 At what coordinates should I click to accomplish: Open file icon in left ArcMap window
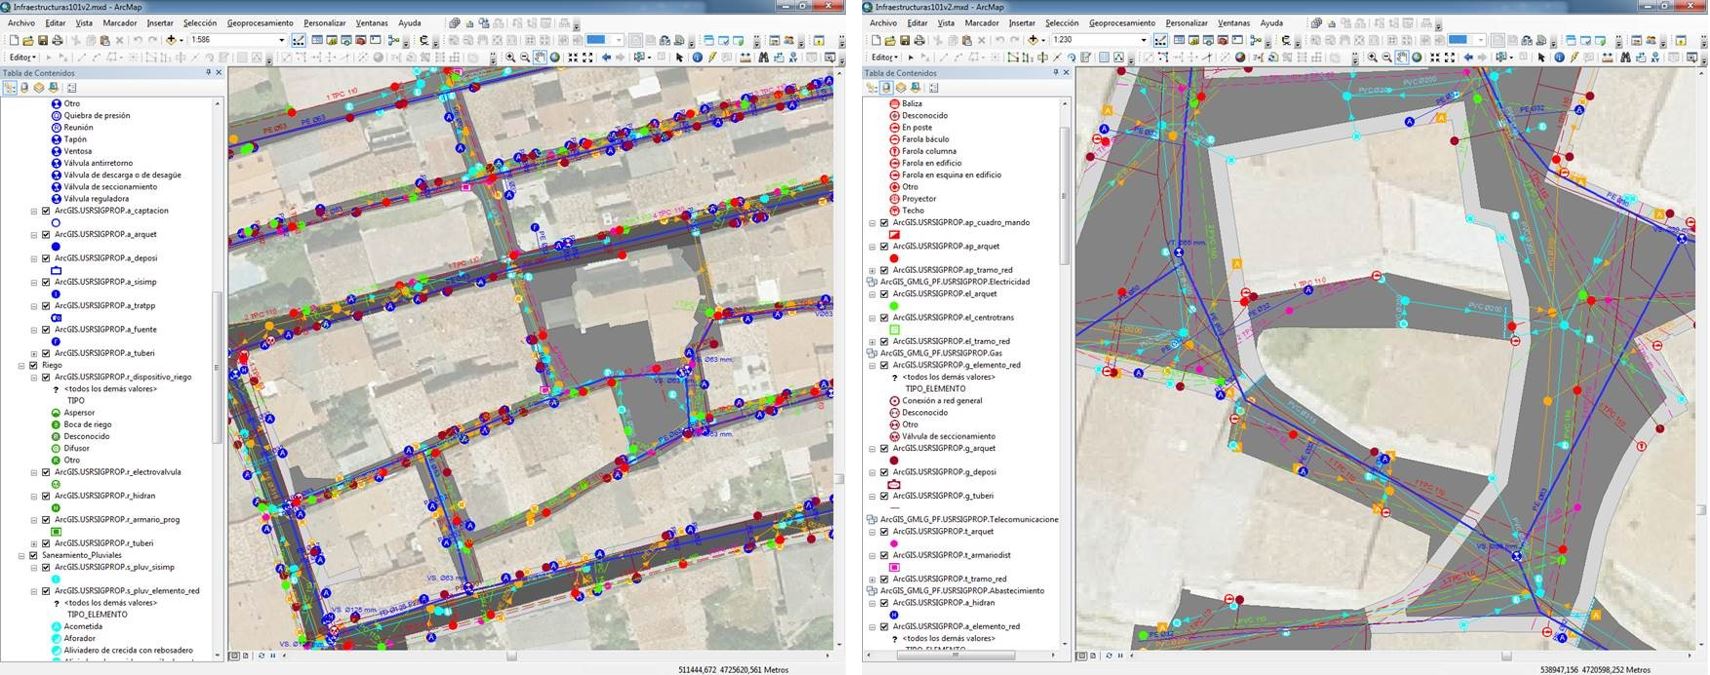[x=28, y=40]
